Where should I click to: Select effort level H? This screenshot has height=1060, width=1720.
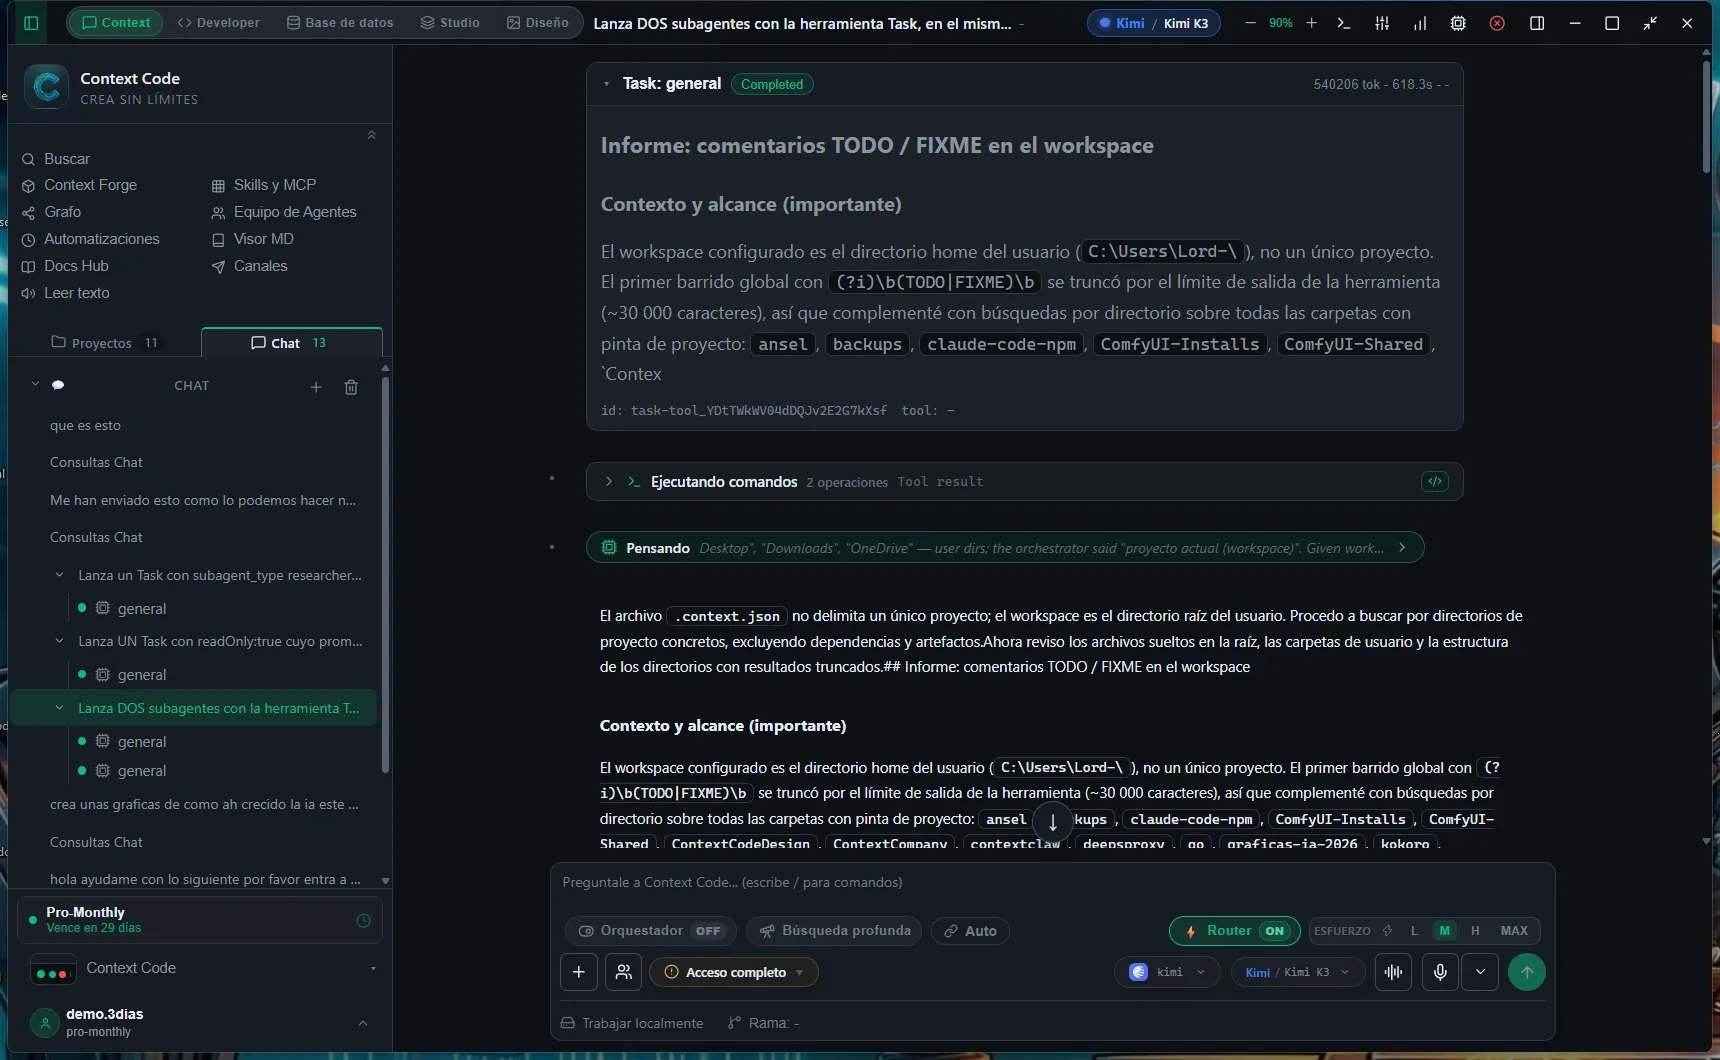coord(1475,931)
